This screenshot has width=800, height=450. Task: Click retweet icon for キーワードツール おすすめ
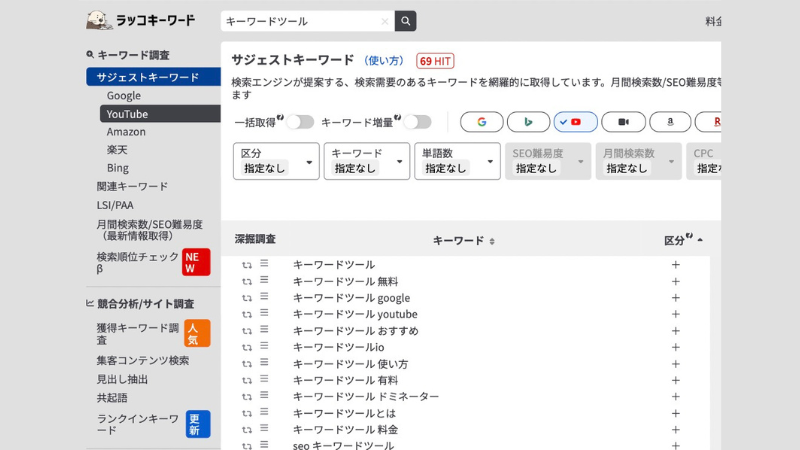[247, 331]
